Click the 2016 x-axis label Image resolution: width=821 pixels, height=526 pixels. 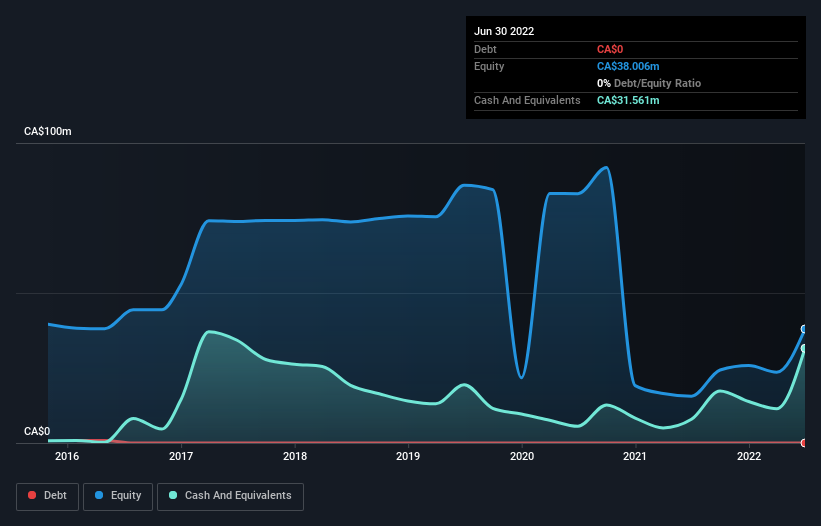coord(67,456)
